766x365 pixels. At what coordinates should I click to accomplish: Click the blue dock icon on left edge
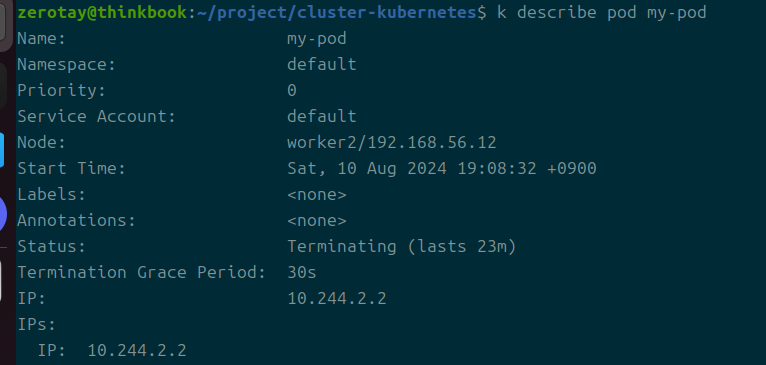tap(2, 150)
